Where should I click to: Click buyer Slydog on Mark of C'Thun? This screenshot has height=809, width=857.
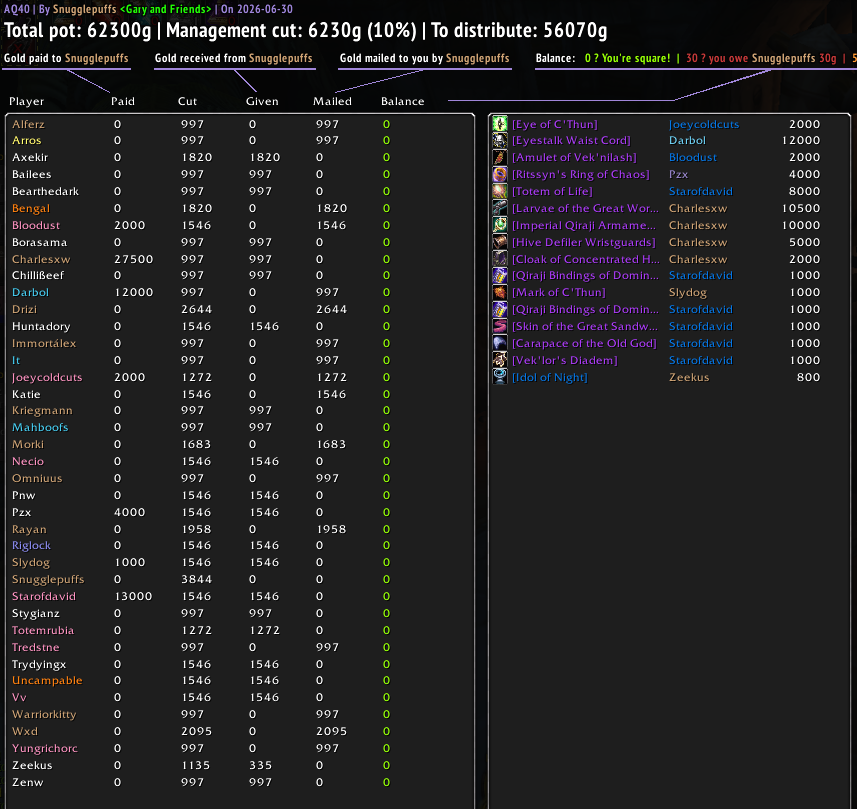(x=688, y=292)
